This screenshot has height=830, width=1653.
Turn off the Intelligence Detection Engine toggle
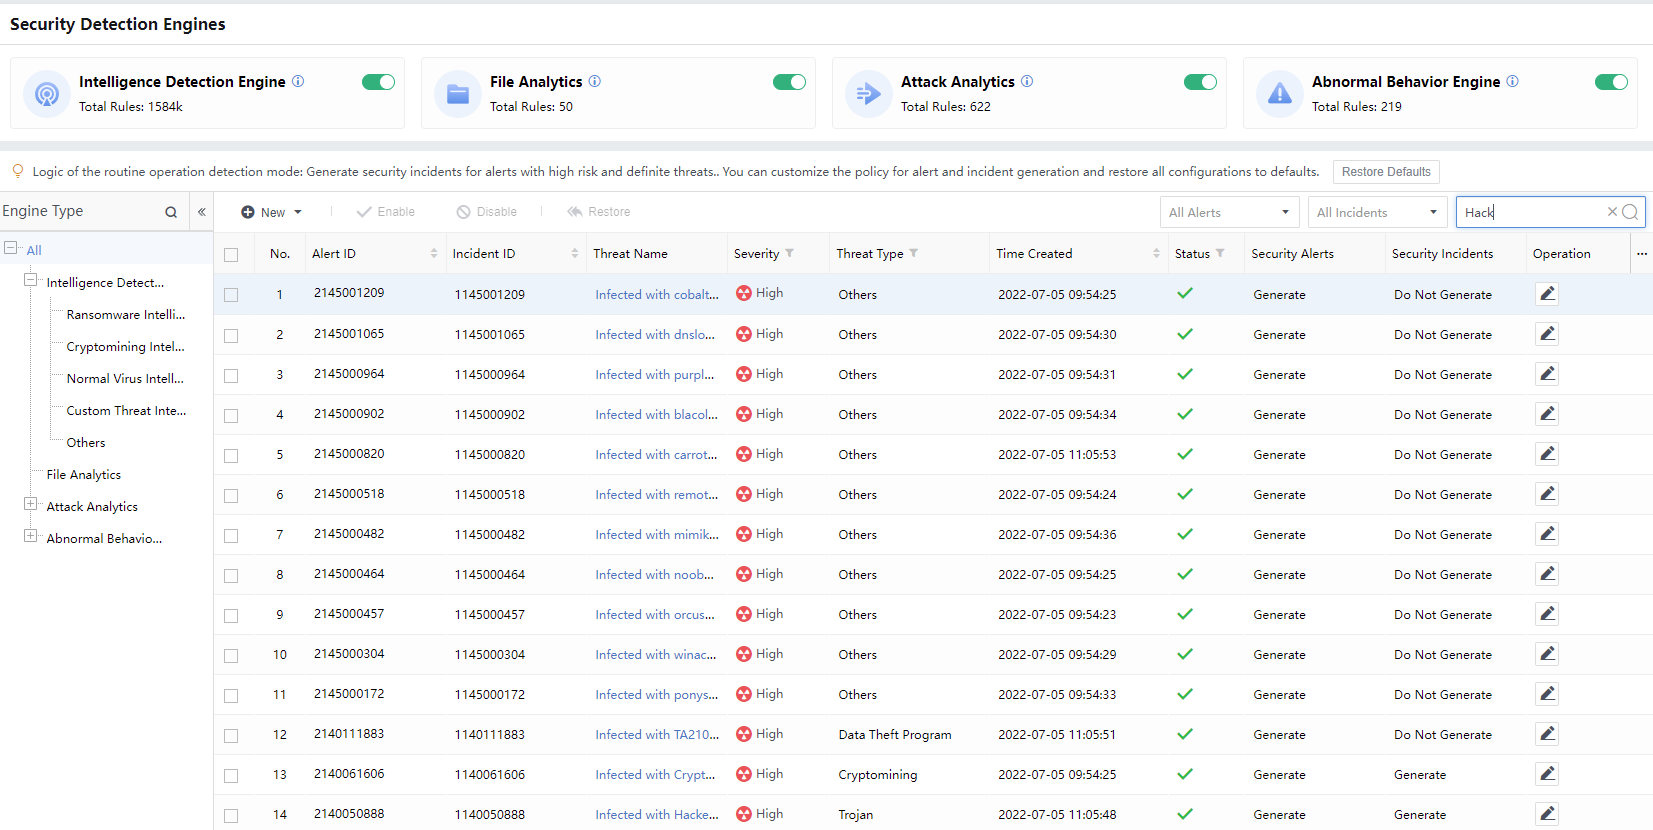tap(378, 82)
